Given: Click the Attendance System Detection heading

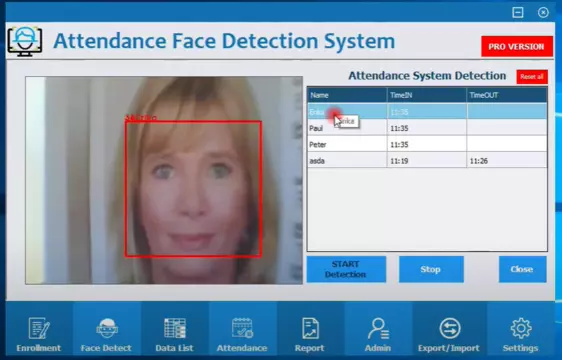Looking at the screenshot, I should tap(427, 76).
